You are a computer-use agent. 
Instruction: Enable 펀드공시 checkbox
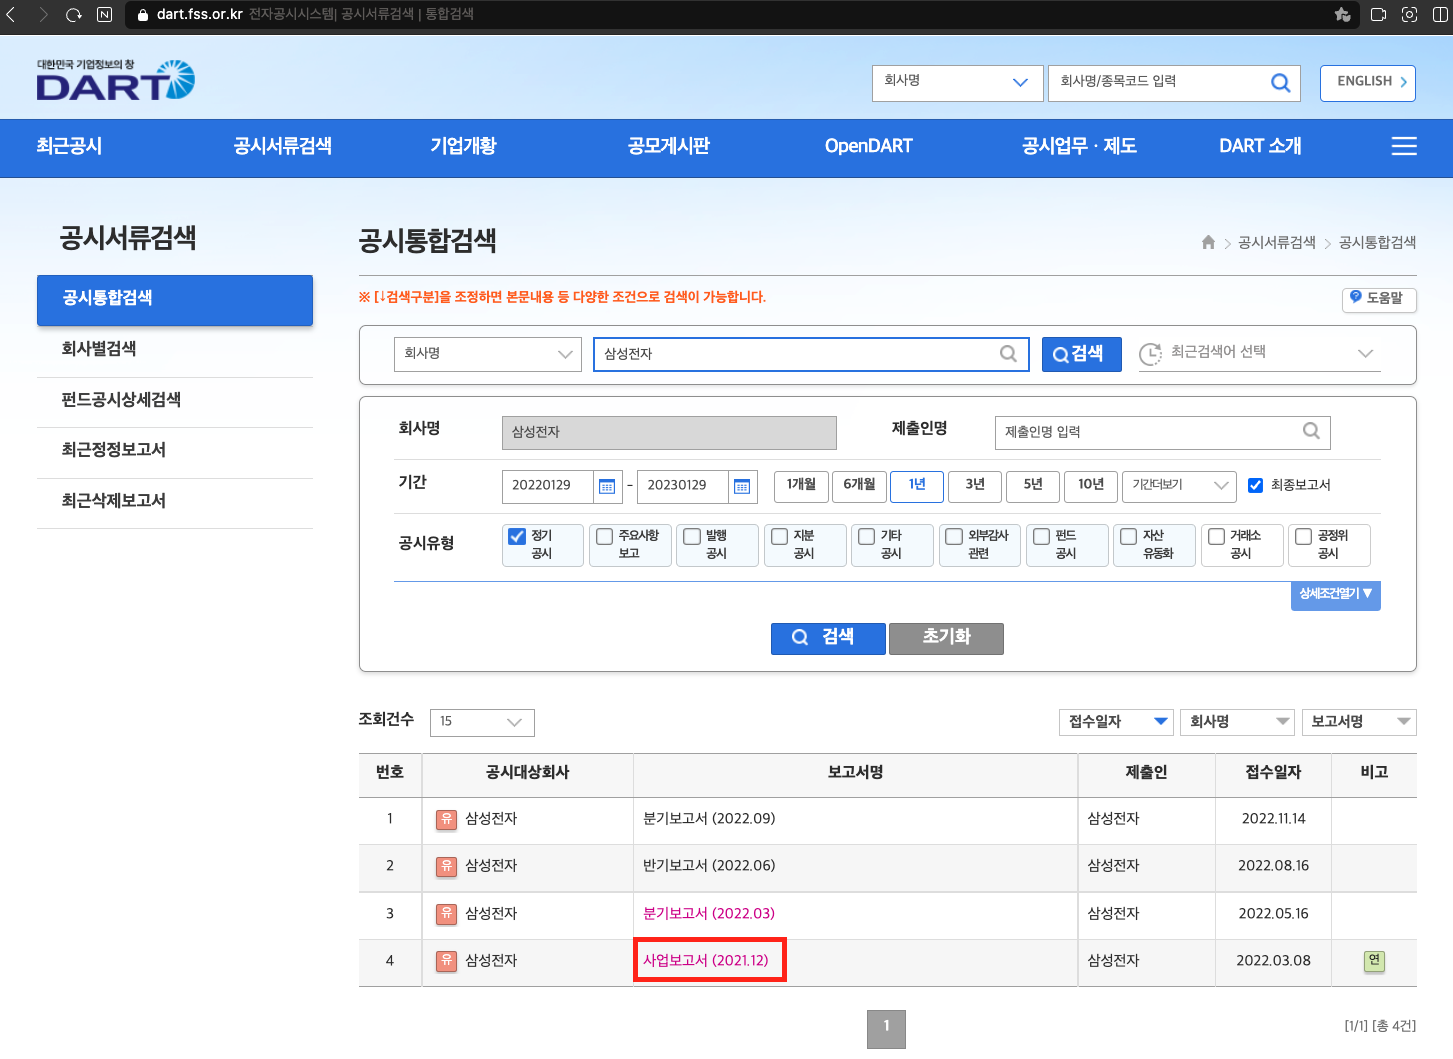1041,536
